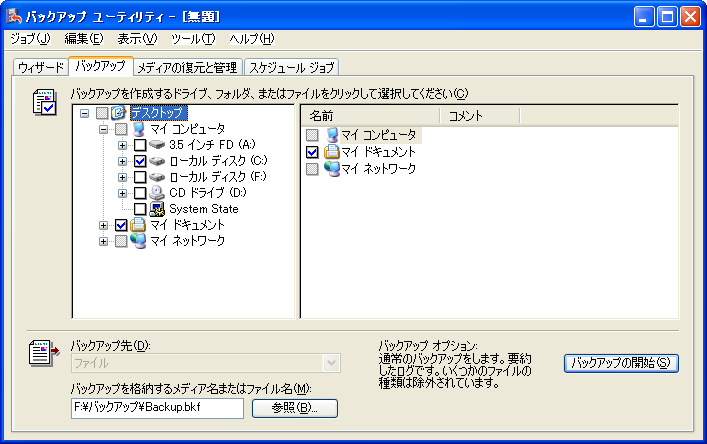Uncheck the ローカル ディスク (C:) checkbox
Viewport: 707px width, 444px height.
tap(140, 161)
